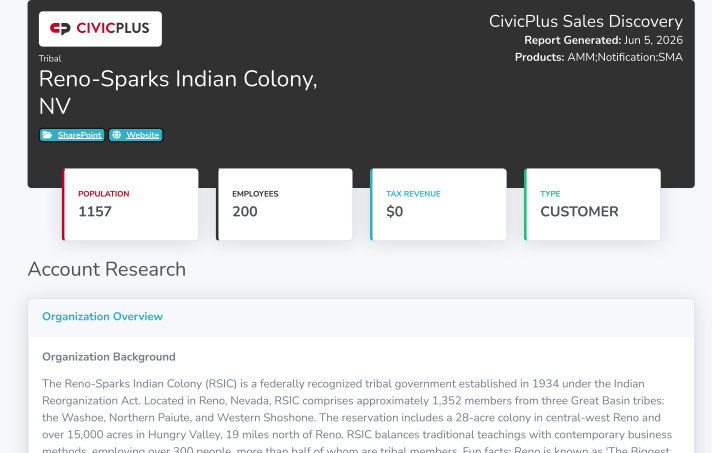Click the globe icon on Website badge
Image resolution: width=712 pixels, height=453 pixels.
coord(117,135)
